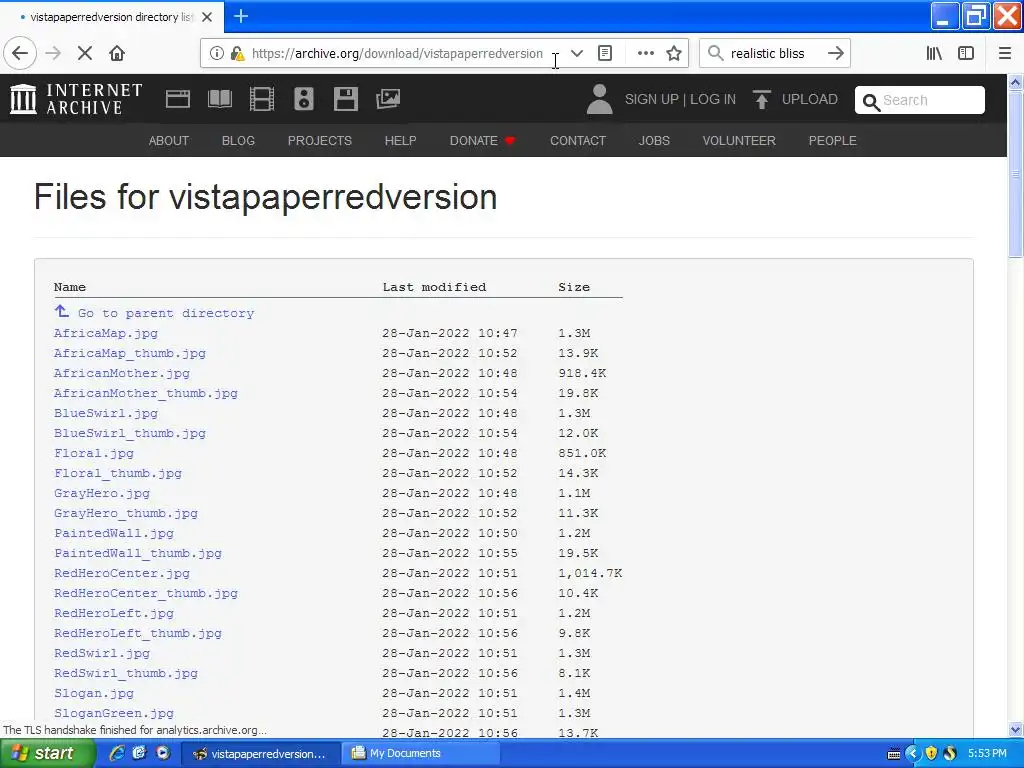Open PROJECTS in the navigation menu

(x=320, y=140)
